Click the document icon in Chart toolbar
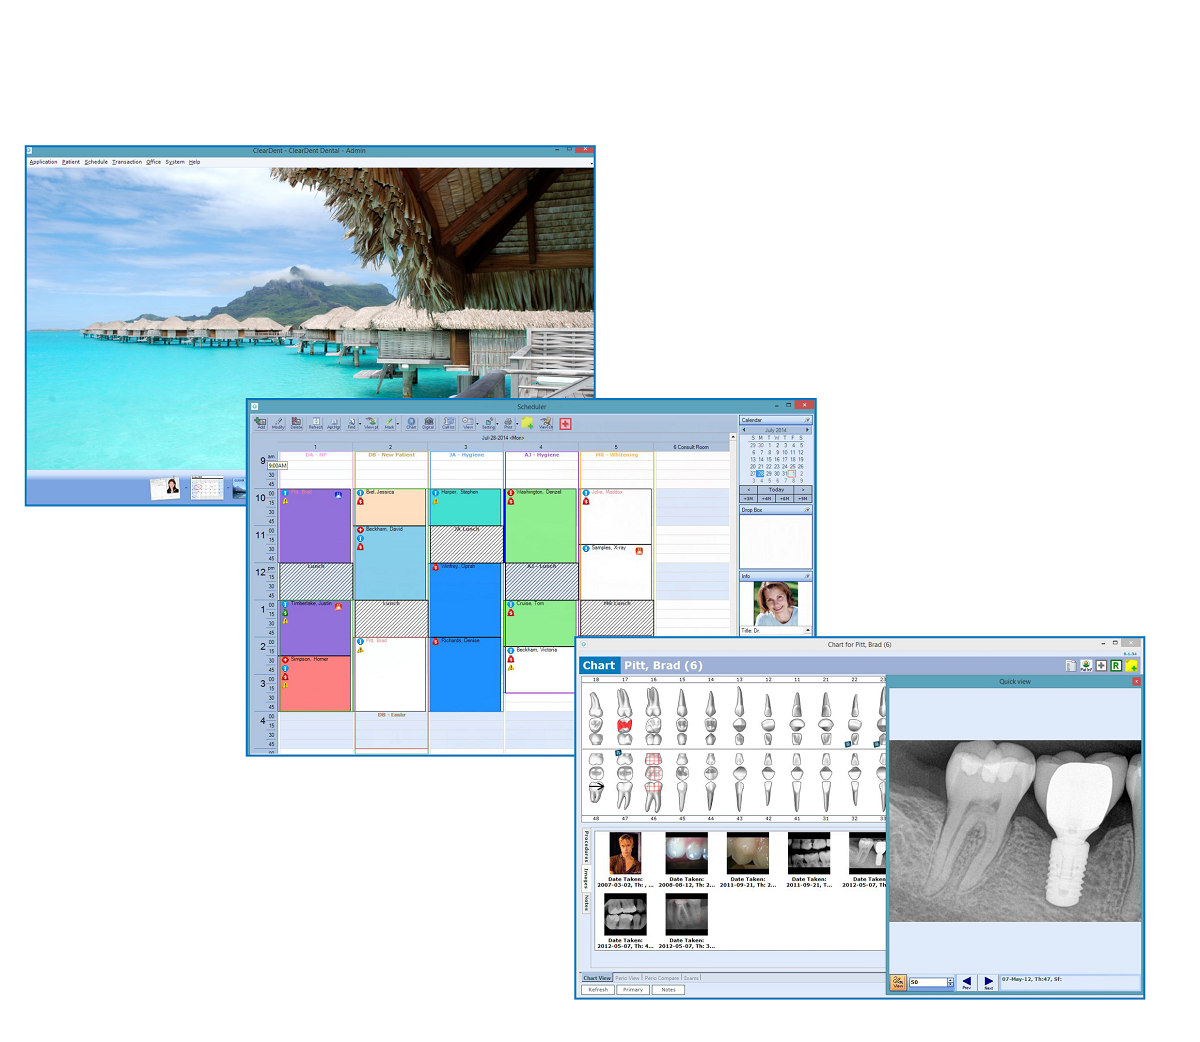Screen dimensions: 1200x1042 pos(1071,665)
